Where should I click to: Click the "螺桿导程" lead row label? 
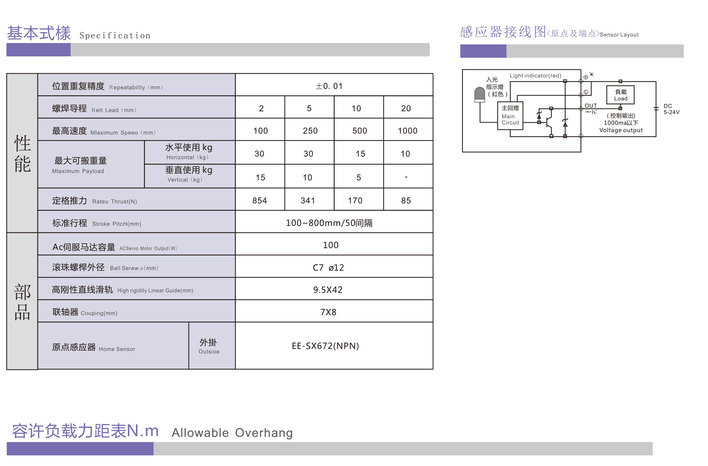[x=94, y=108]
